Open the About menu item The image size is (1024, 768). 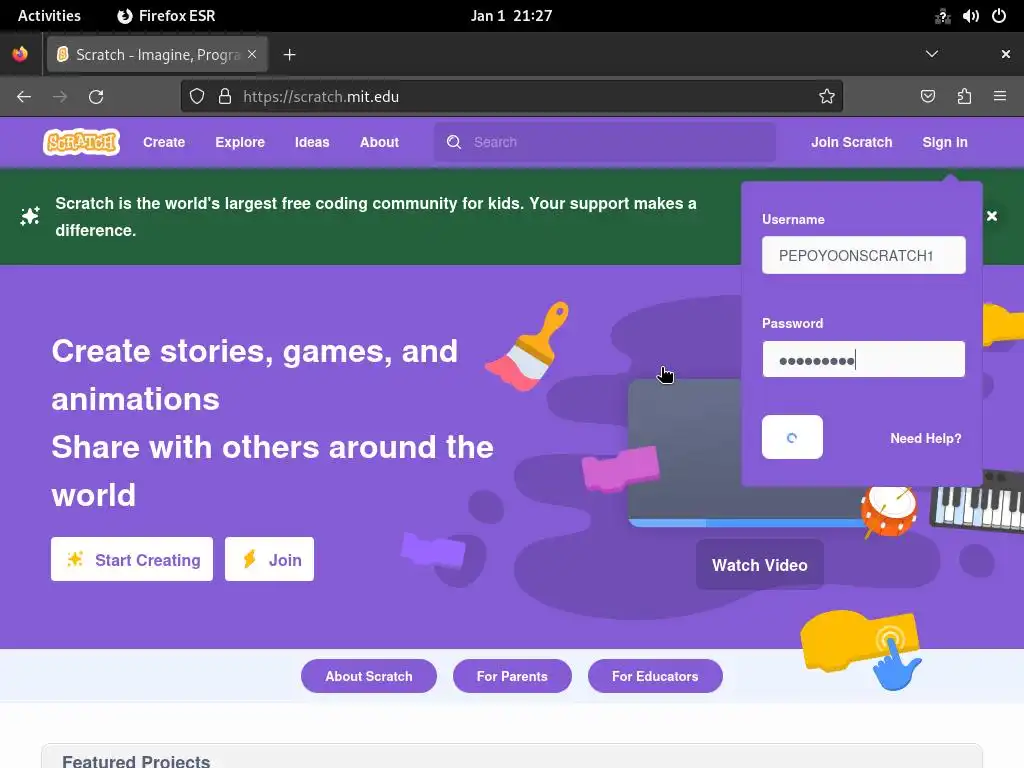379,142
